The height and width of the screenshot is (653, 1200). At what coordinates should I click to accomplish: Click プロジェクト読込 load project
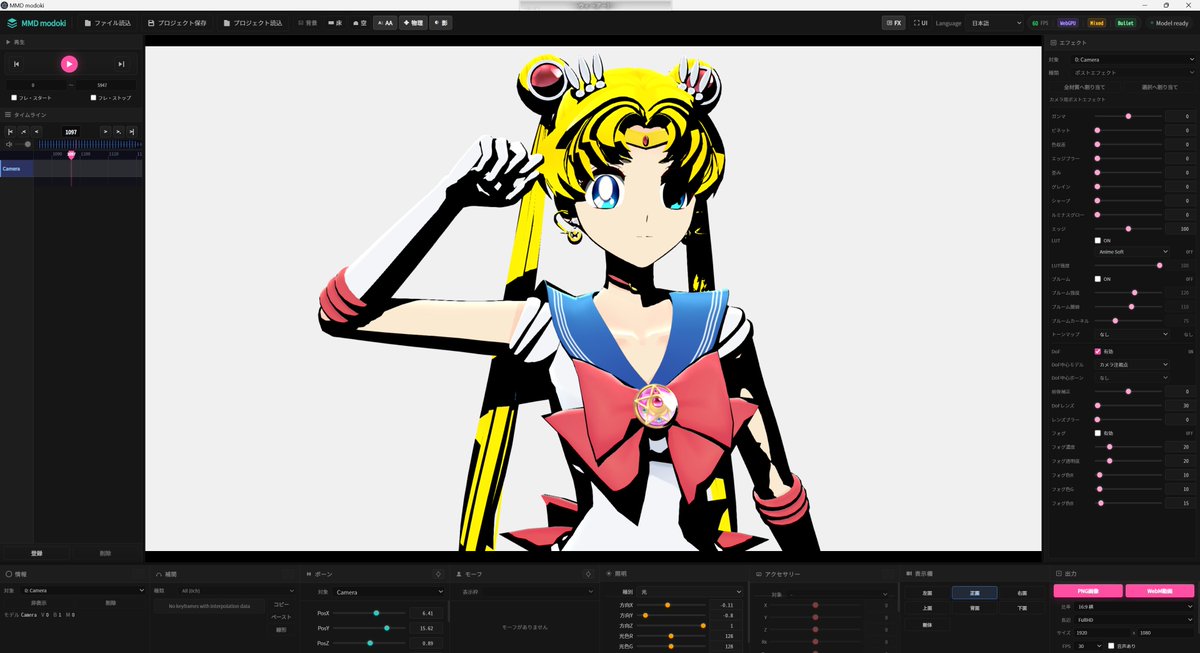coord(254,22)
